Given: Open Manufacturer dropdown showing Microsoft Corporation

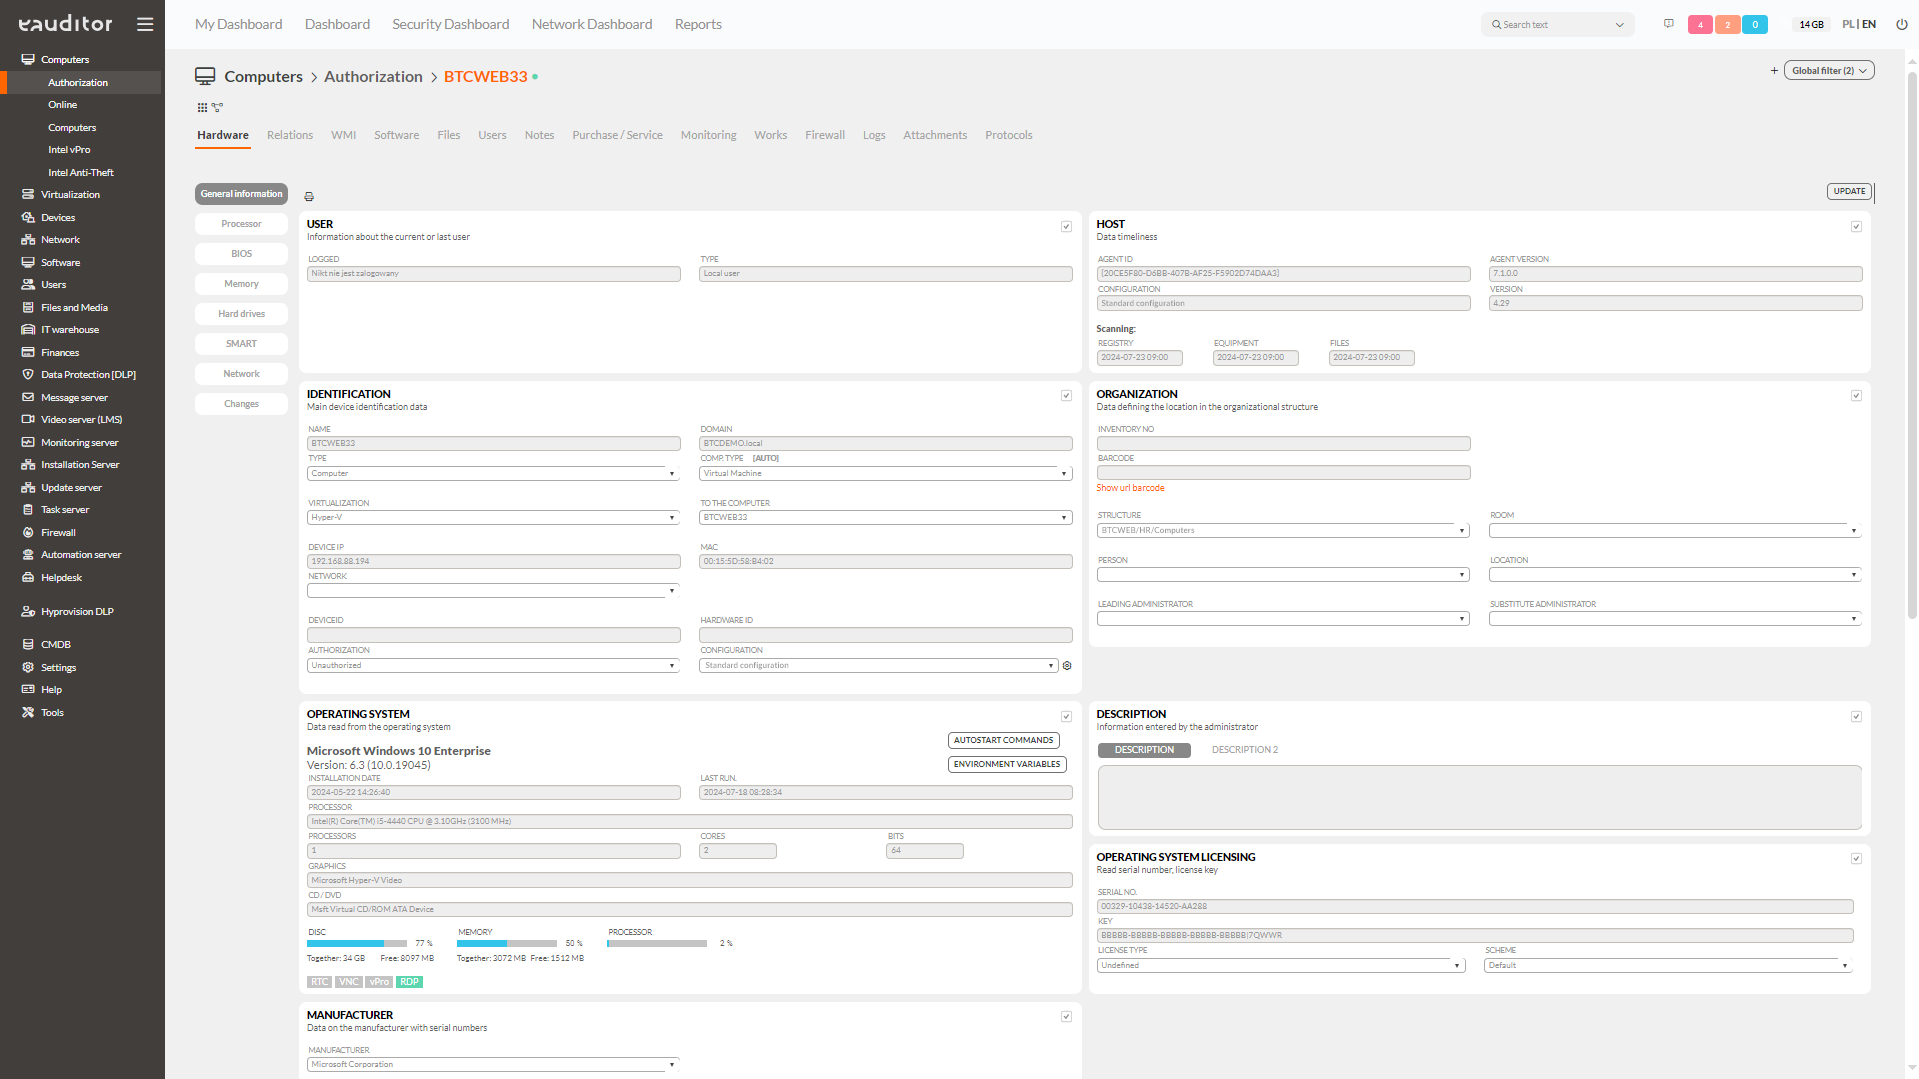Looking at the screenshot, I should (x=493, y=1065).
